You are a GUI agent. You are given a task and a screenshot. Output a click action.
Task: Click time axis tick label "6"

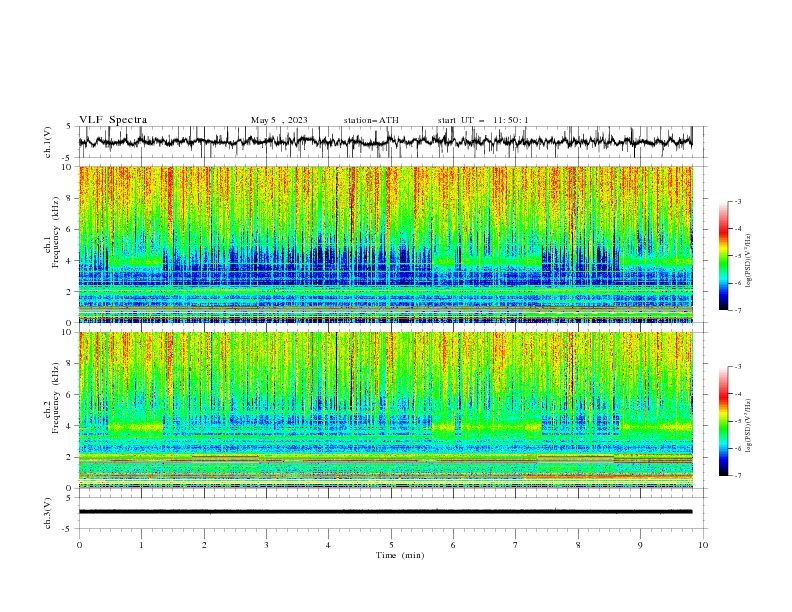453,545
